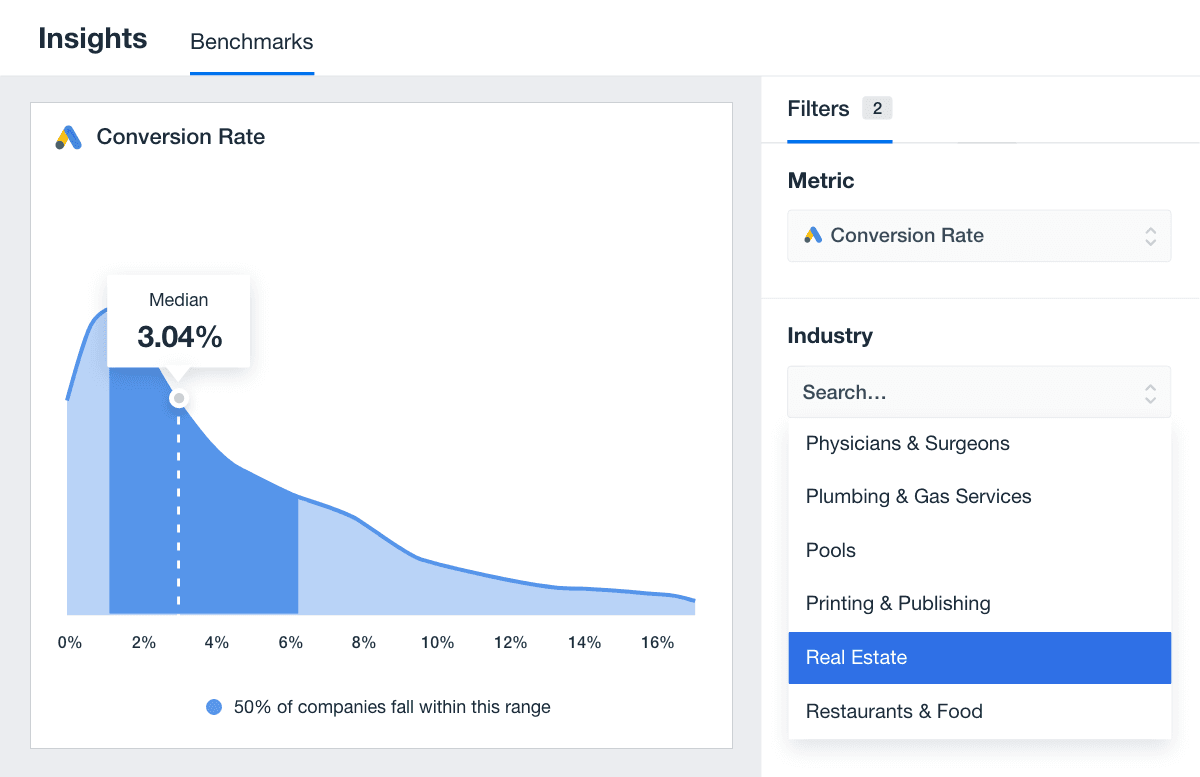Click the Metric dropdown chevron arrows

tap(1150, 236)
